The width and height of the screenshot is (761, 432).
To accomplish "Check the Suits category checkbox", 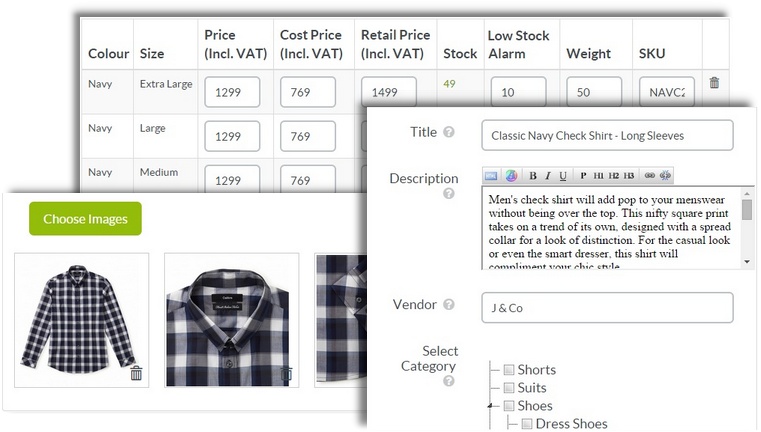I will 509,388.
